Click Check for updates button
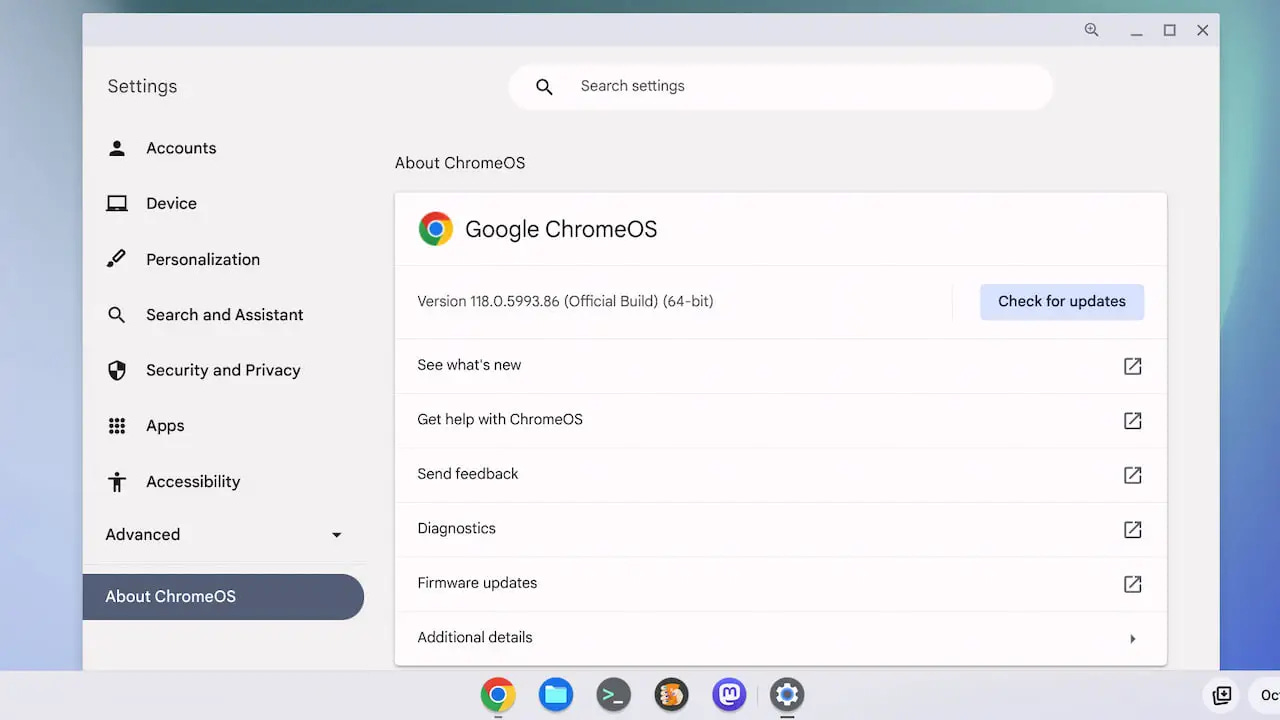Viewport: 1280px width, 720px height. click(1062, 302)
